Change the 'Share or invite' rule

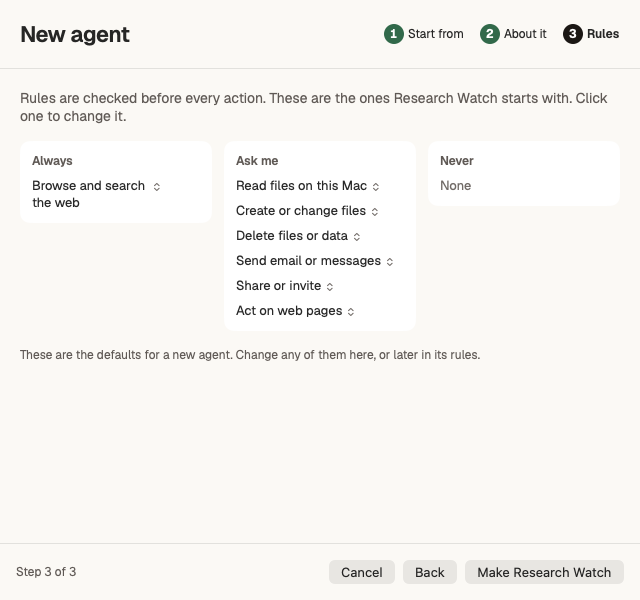point(285,286)
